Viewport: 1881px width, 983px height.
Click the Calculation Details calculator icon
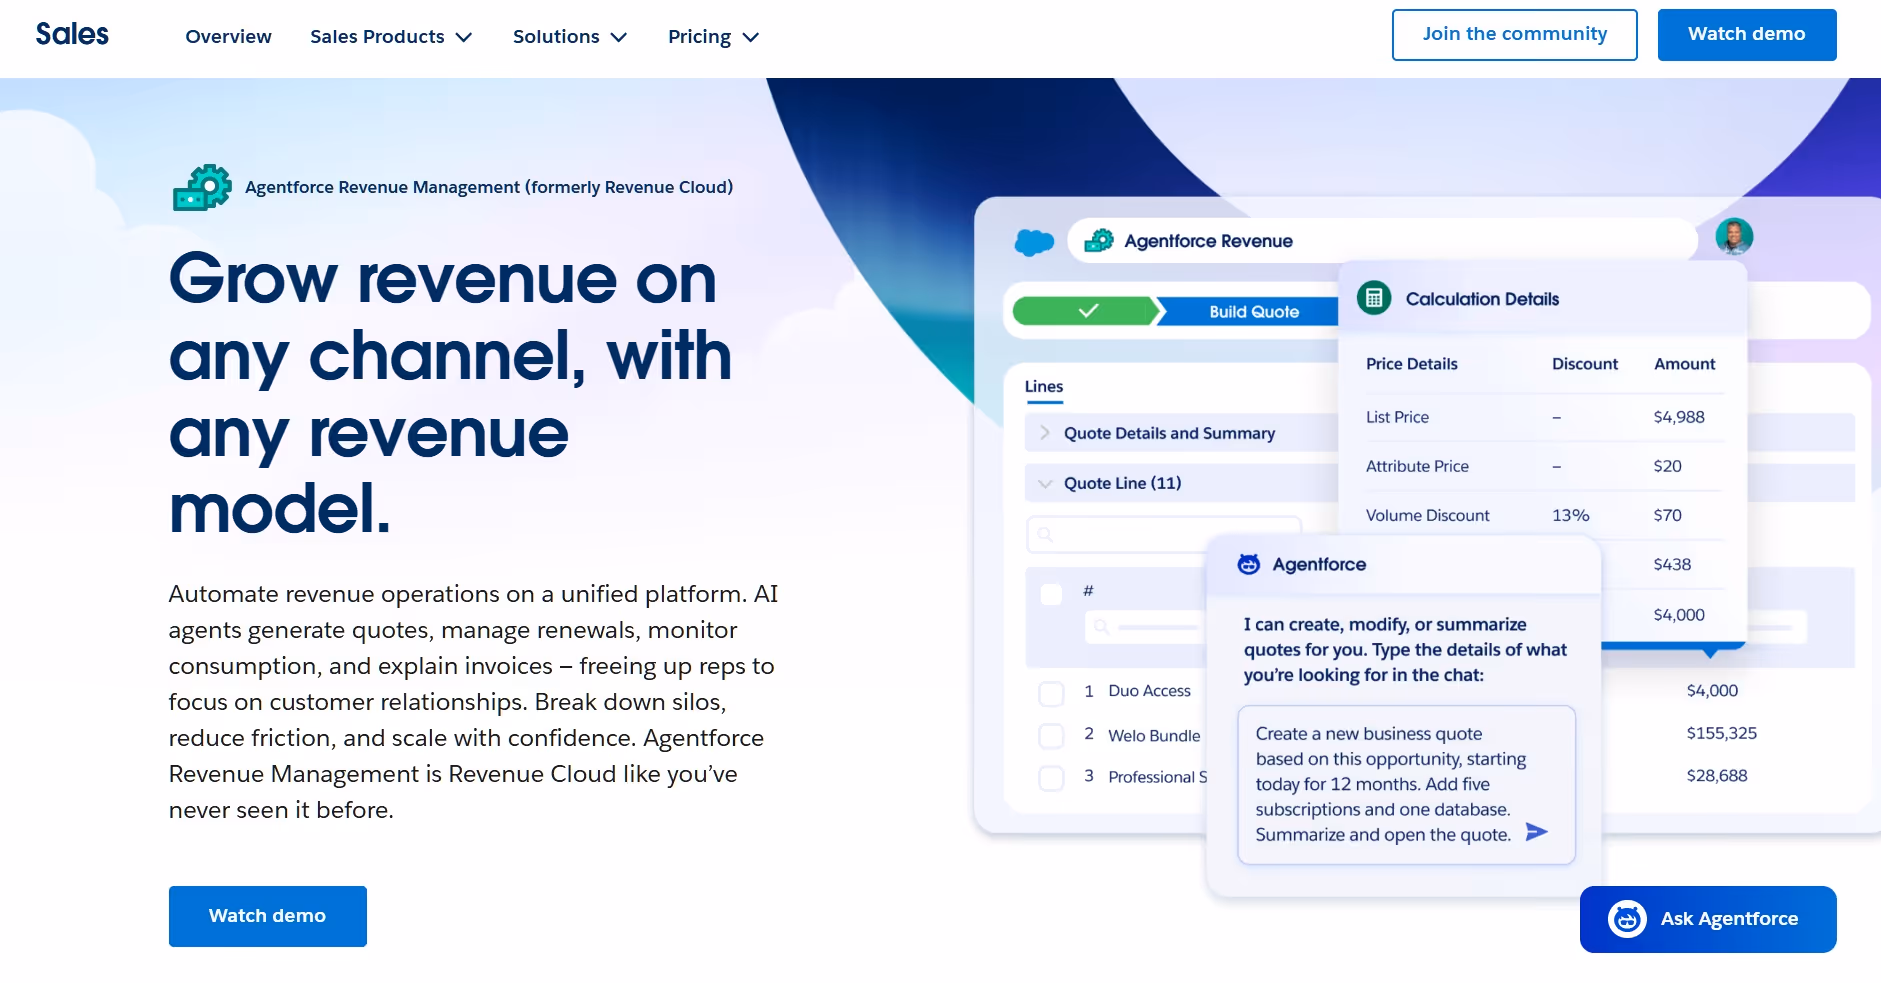pos(1374,298)
